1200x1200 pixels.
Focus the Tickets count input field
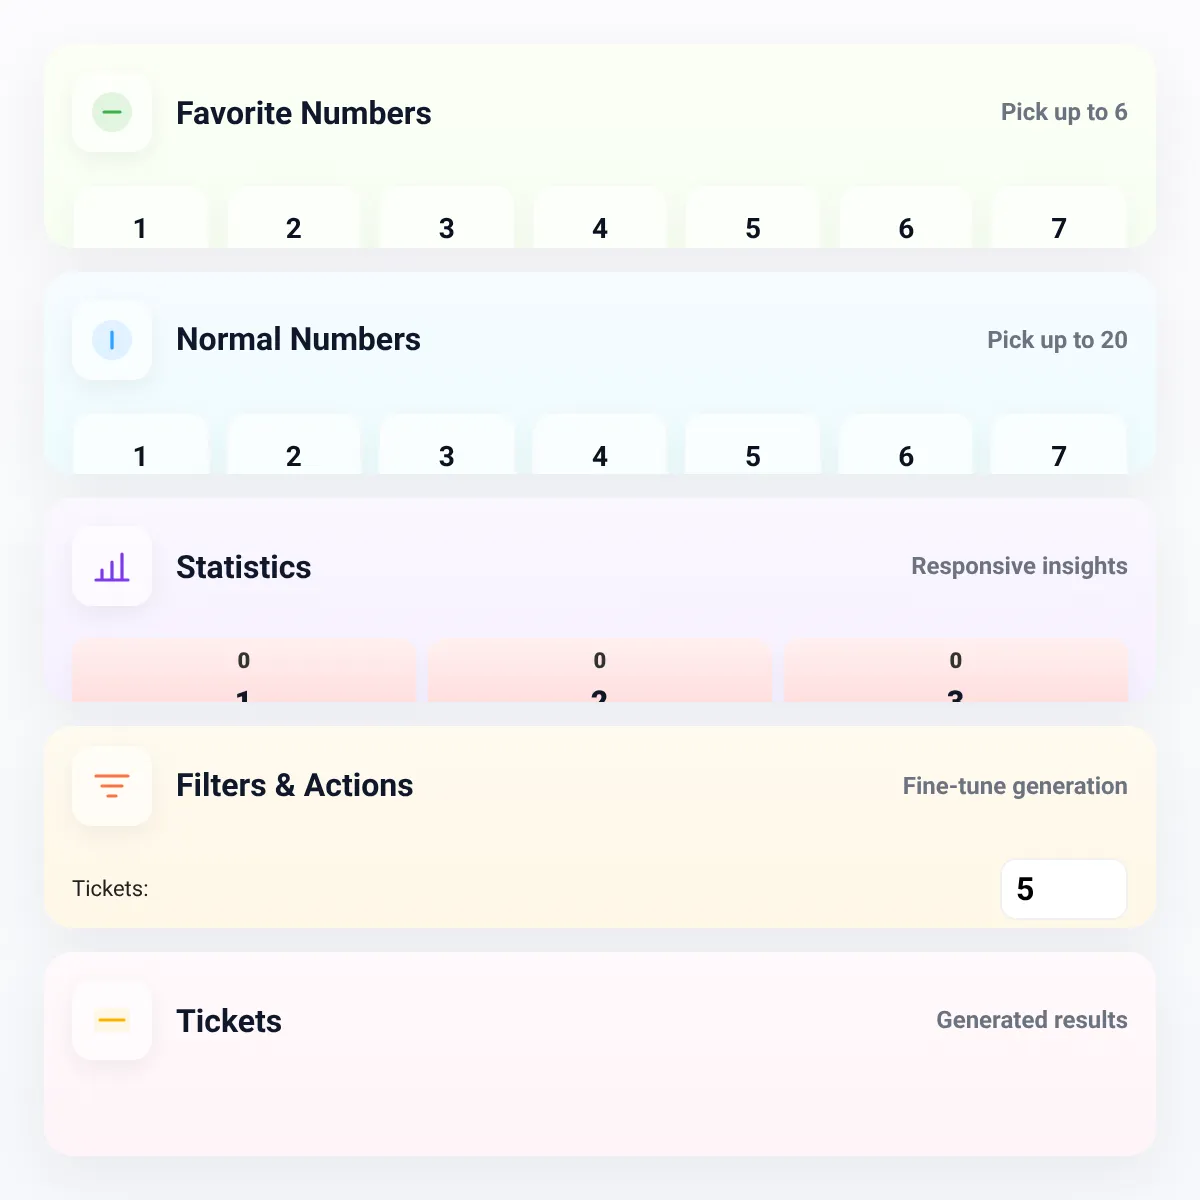(x=1064, y=889)
